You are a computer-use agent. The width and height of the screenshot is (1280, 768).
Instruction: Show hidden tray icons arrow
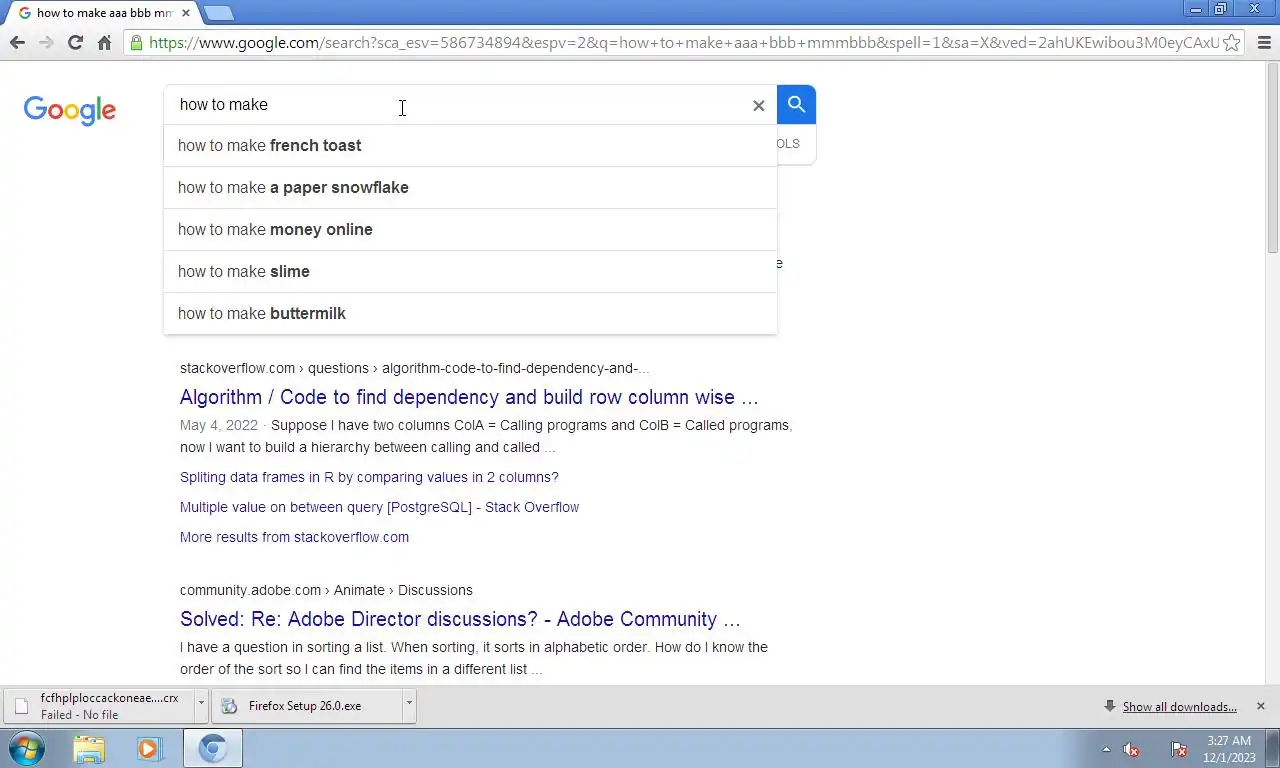click(1106, 749)
